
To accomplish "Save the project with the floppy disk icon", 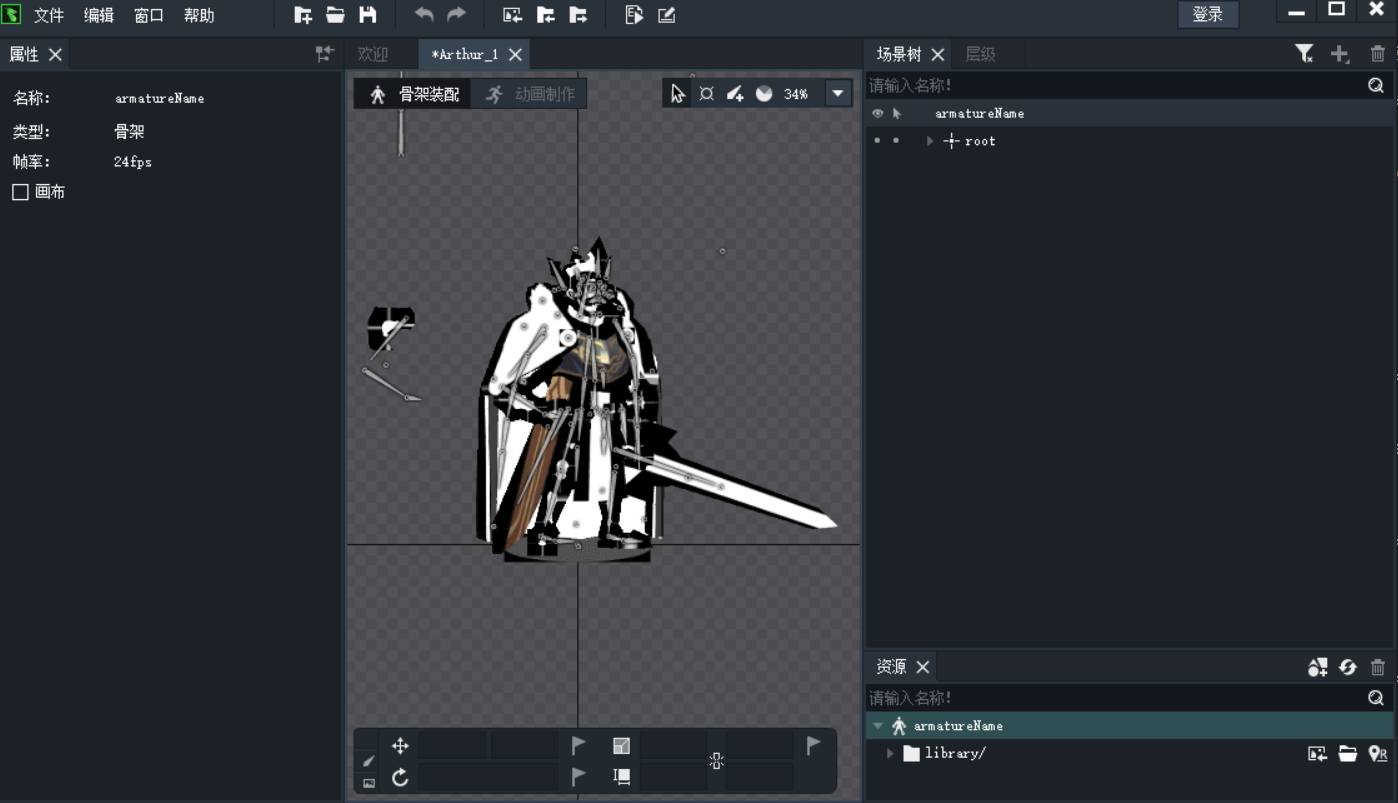I will [x=368, y=15].
